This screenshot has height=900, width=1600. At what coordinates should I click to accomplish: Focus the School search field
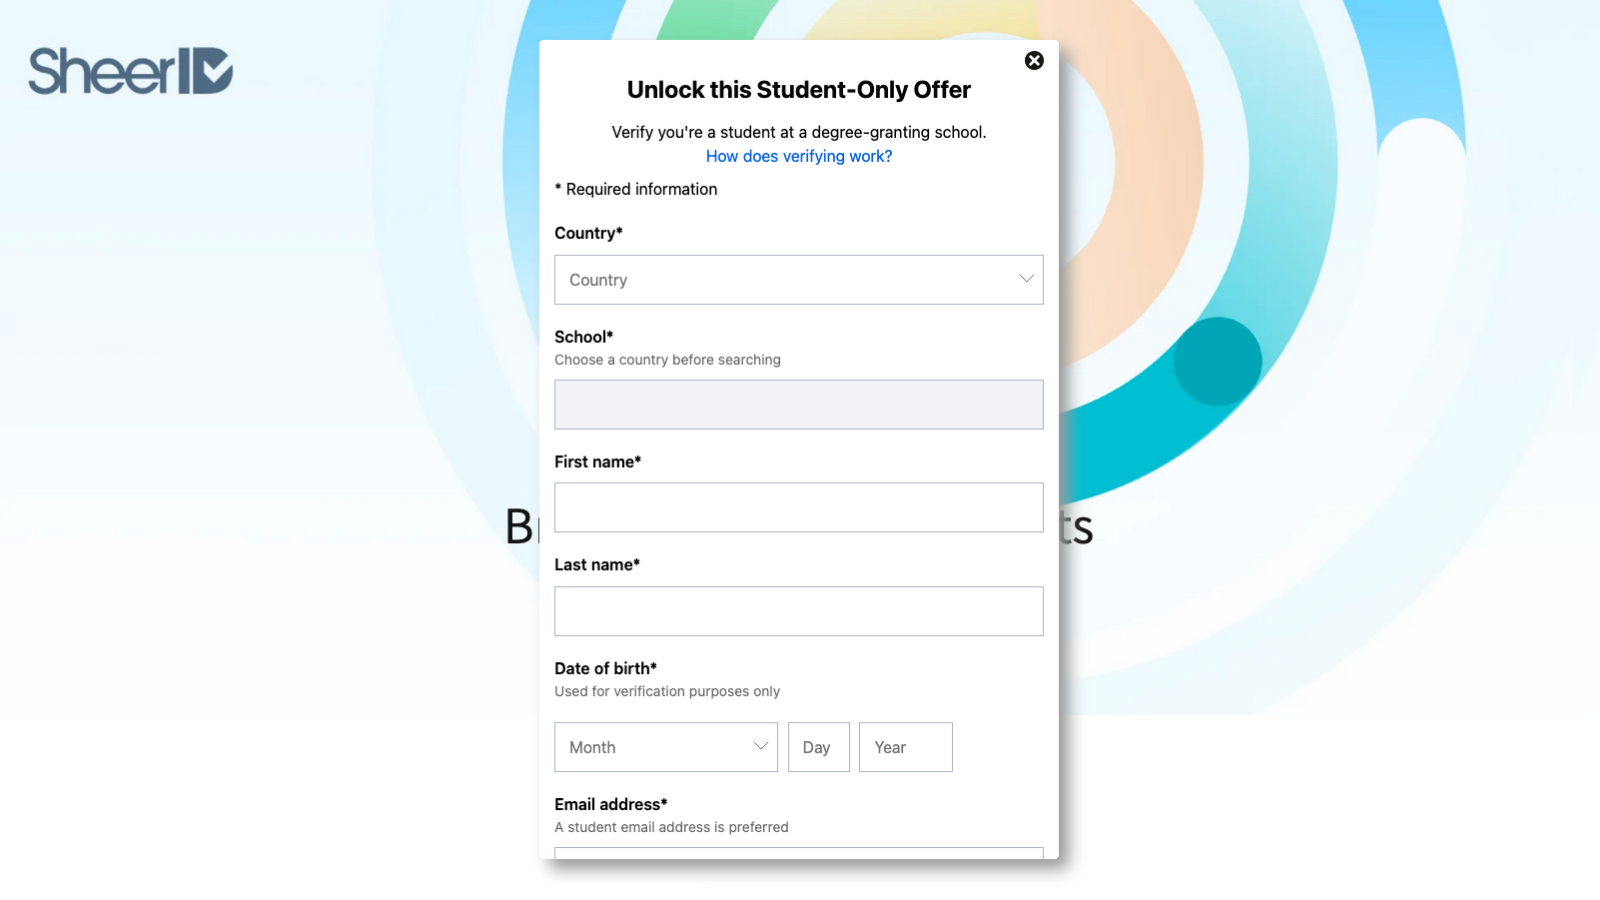[x=799, y=405]
